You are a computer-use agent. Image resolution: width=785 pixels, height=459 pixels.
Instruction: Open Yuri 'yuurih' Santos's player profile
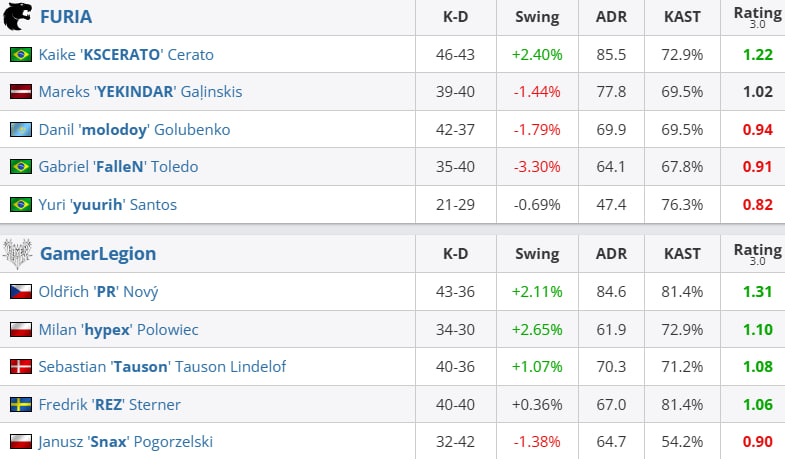pyautogui.click(x=110, y=205)
